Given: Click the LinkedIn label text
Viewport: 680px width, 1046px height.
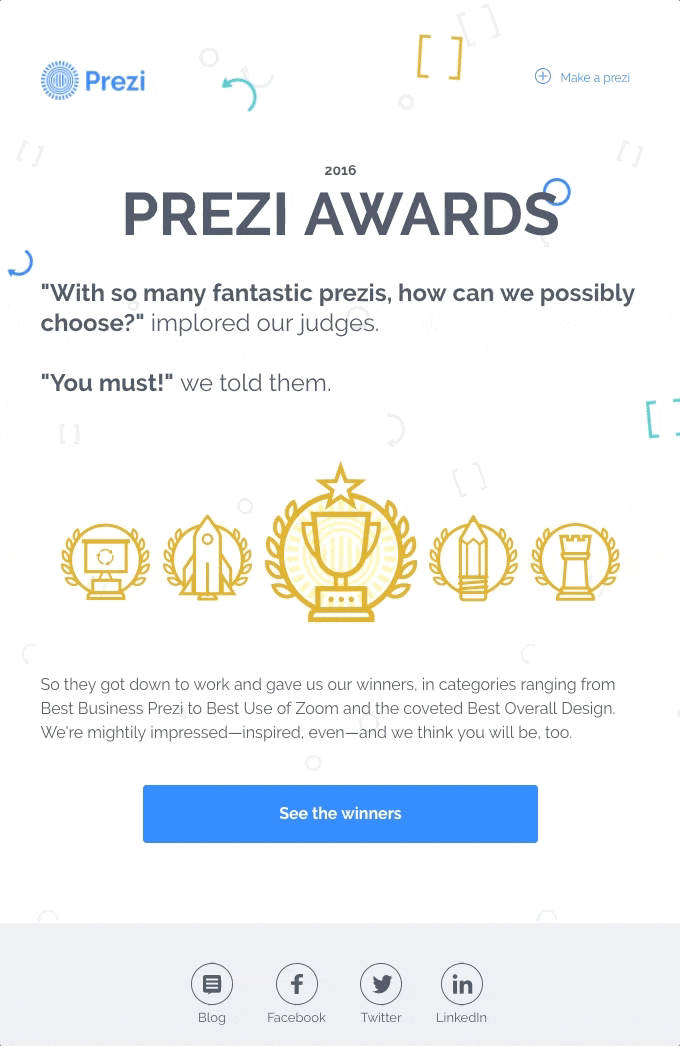Looking at the screenshot, I should coord(461,1017).
